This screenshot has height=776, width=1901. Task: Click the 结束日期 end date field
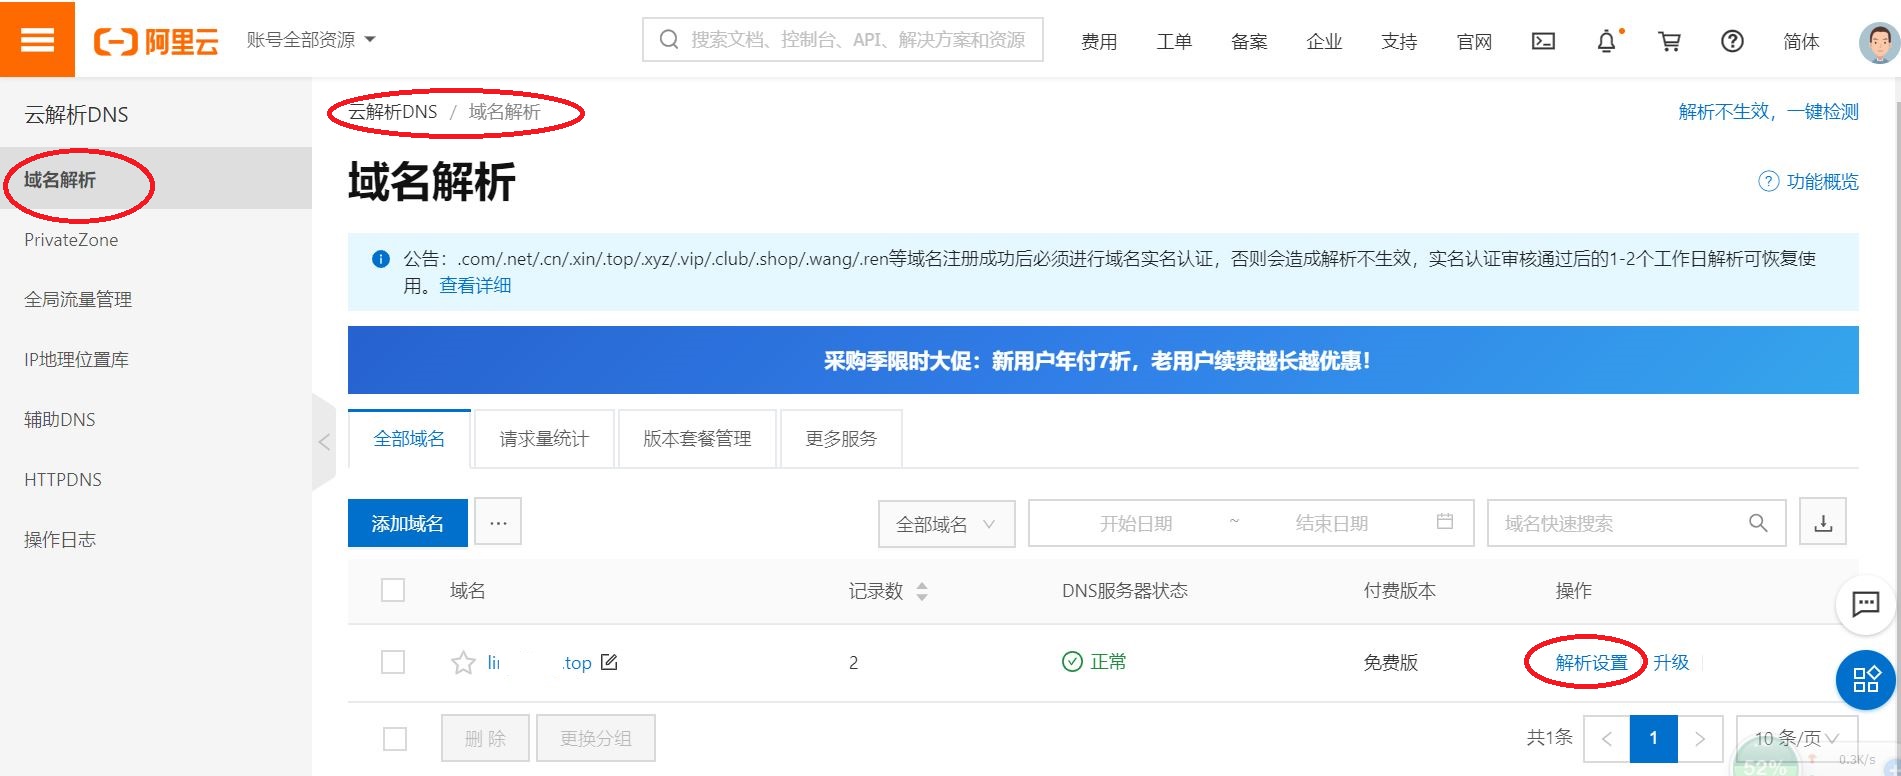1331,523
